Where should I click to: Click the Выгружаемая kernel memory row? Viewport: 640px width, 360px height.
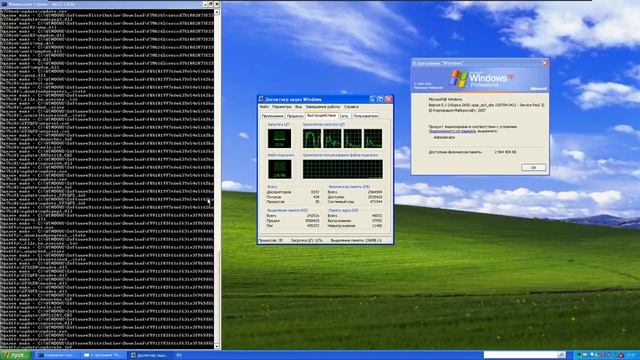[355, 220]
